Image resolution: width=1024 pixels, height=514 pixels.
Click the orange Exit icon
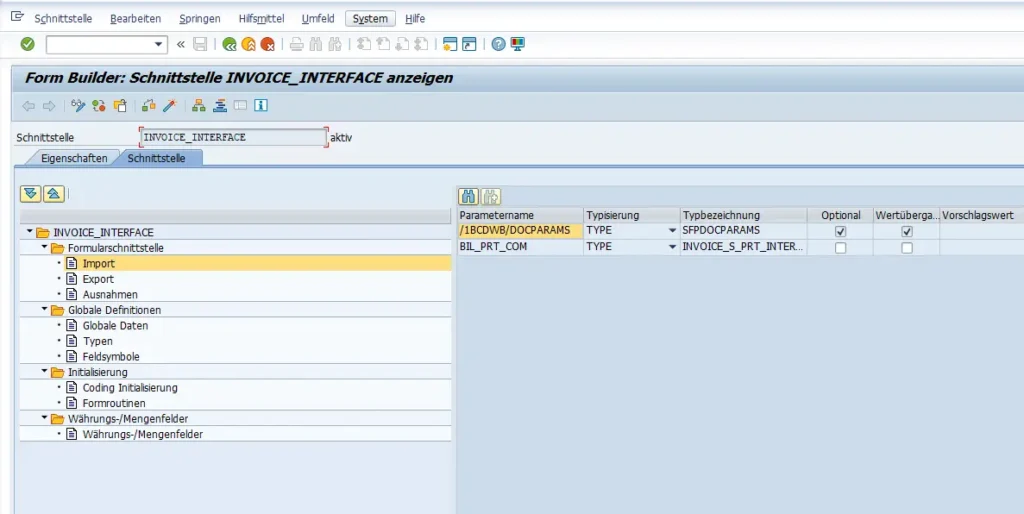click(248, 44)
